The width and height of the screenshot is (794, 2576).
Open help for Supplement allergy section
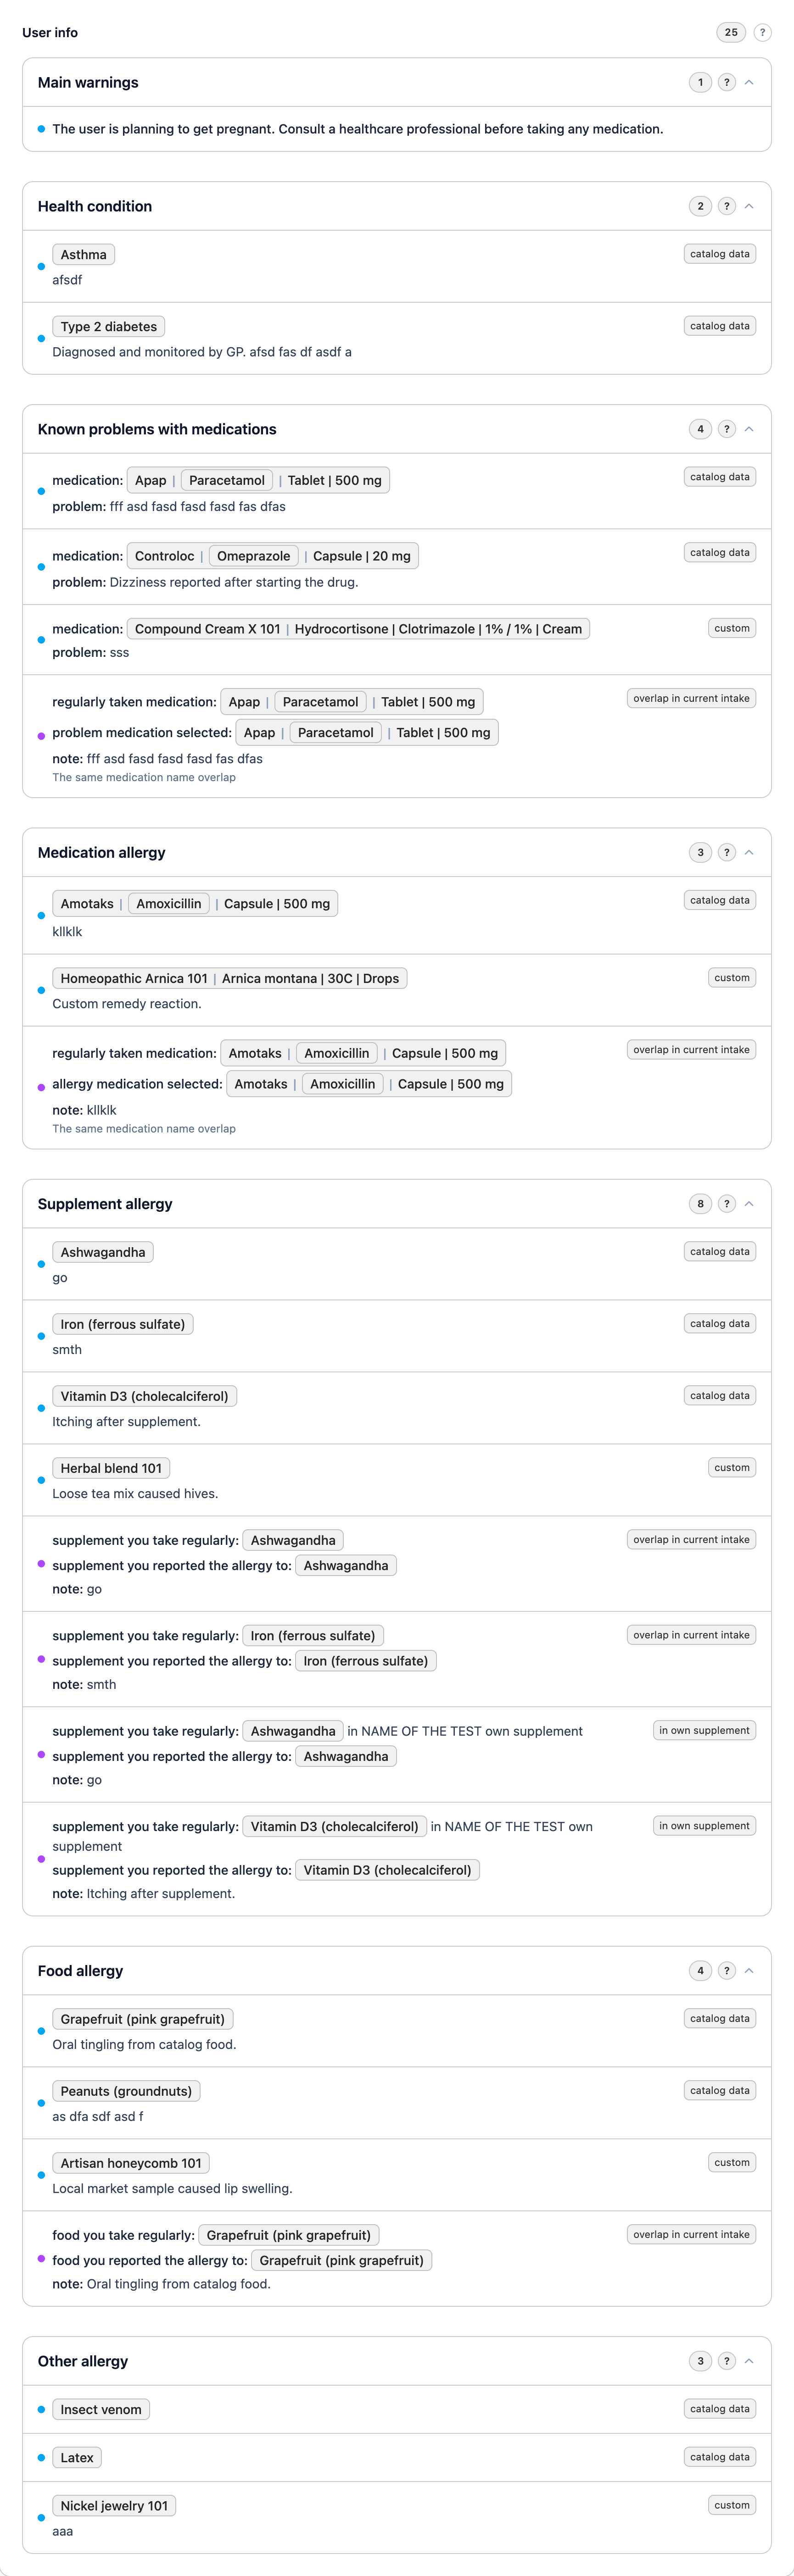pyautogui.click(x=727, y=1204)
